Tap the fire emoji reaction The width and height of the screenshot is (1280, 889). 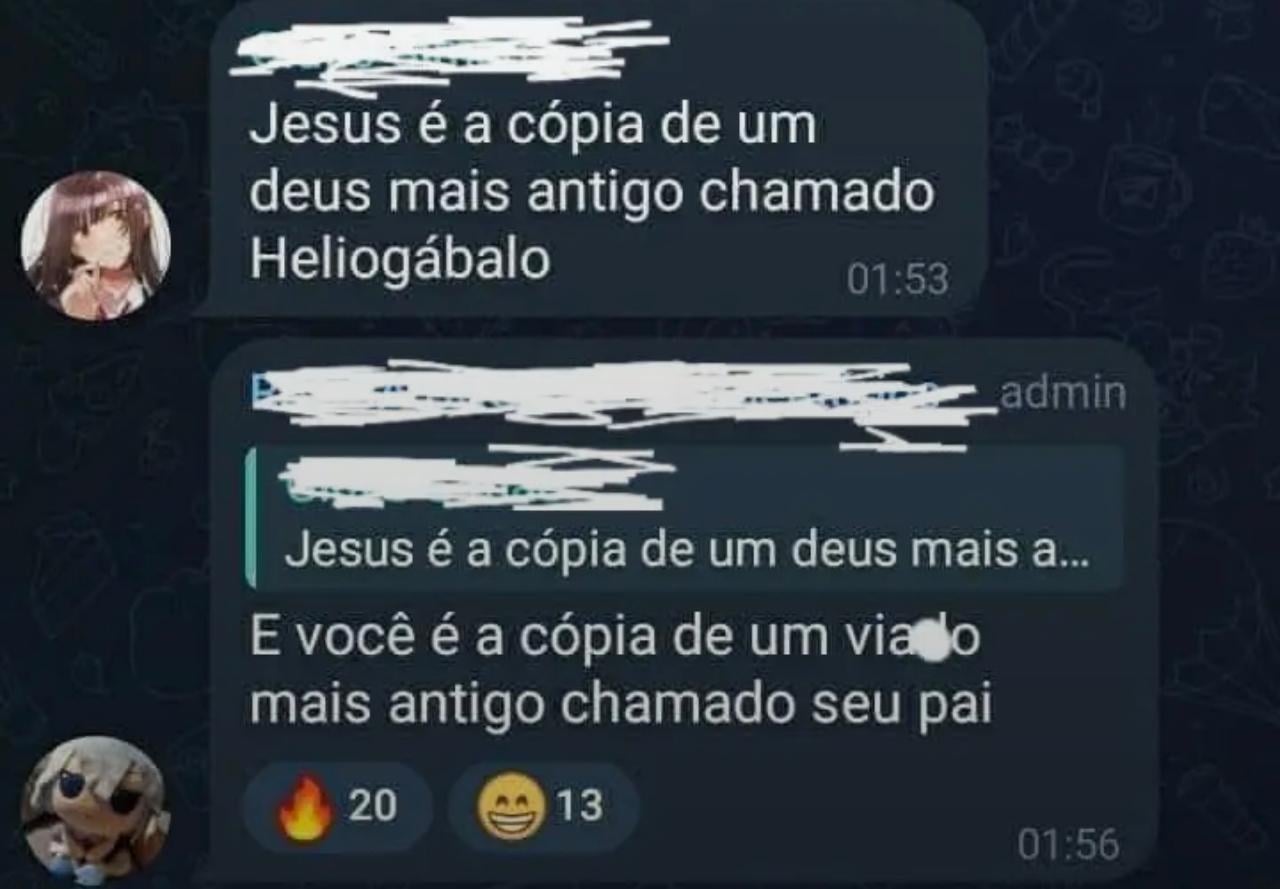305,806
